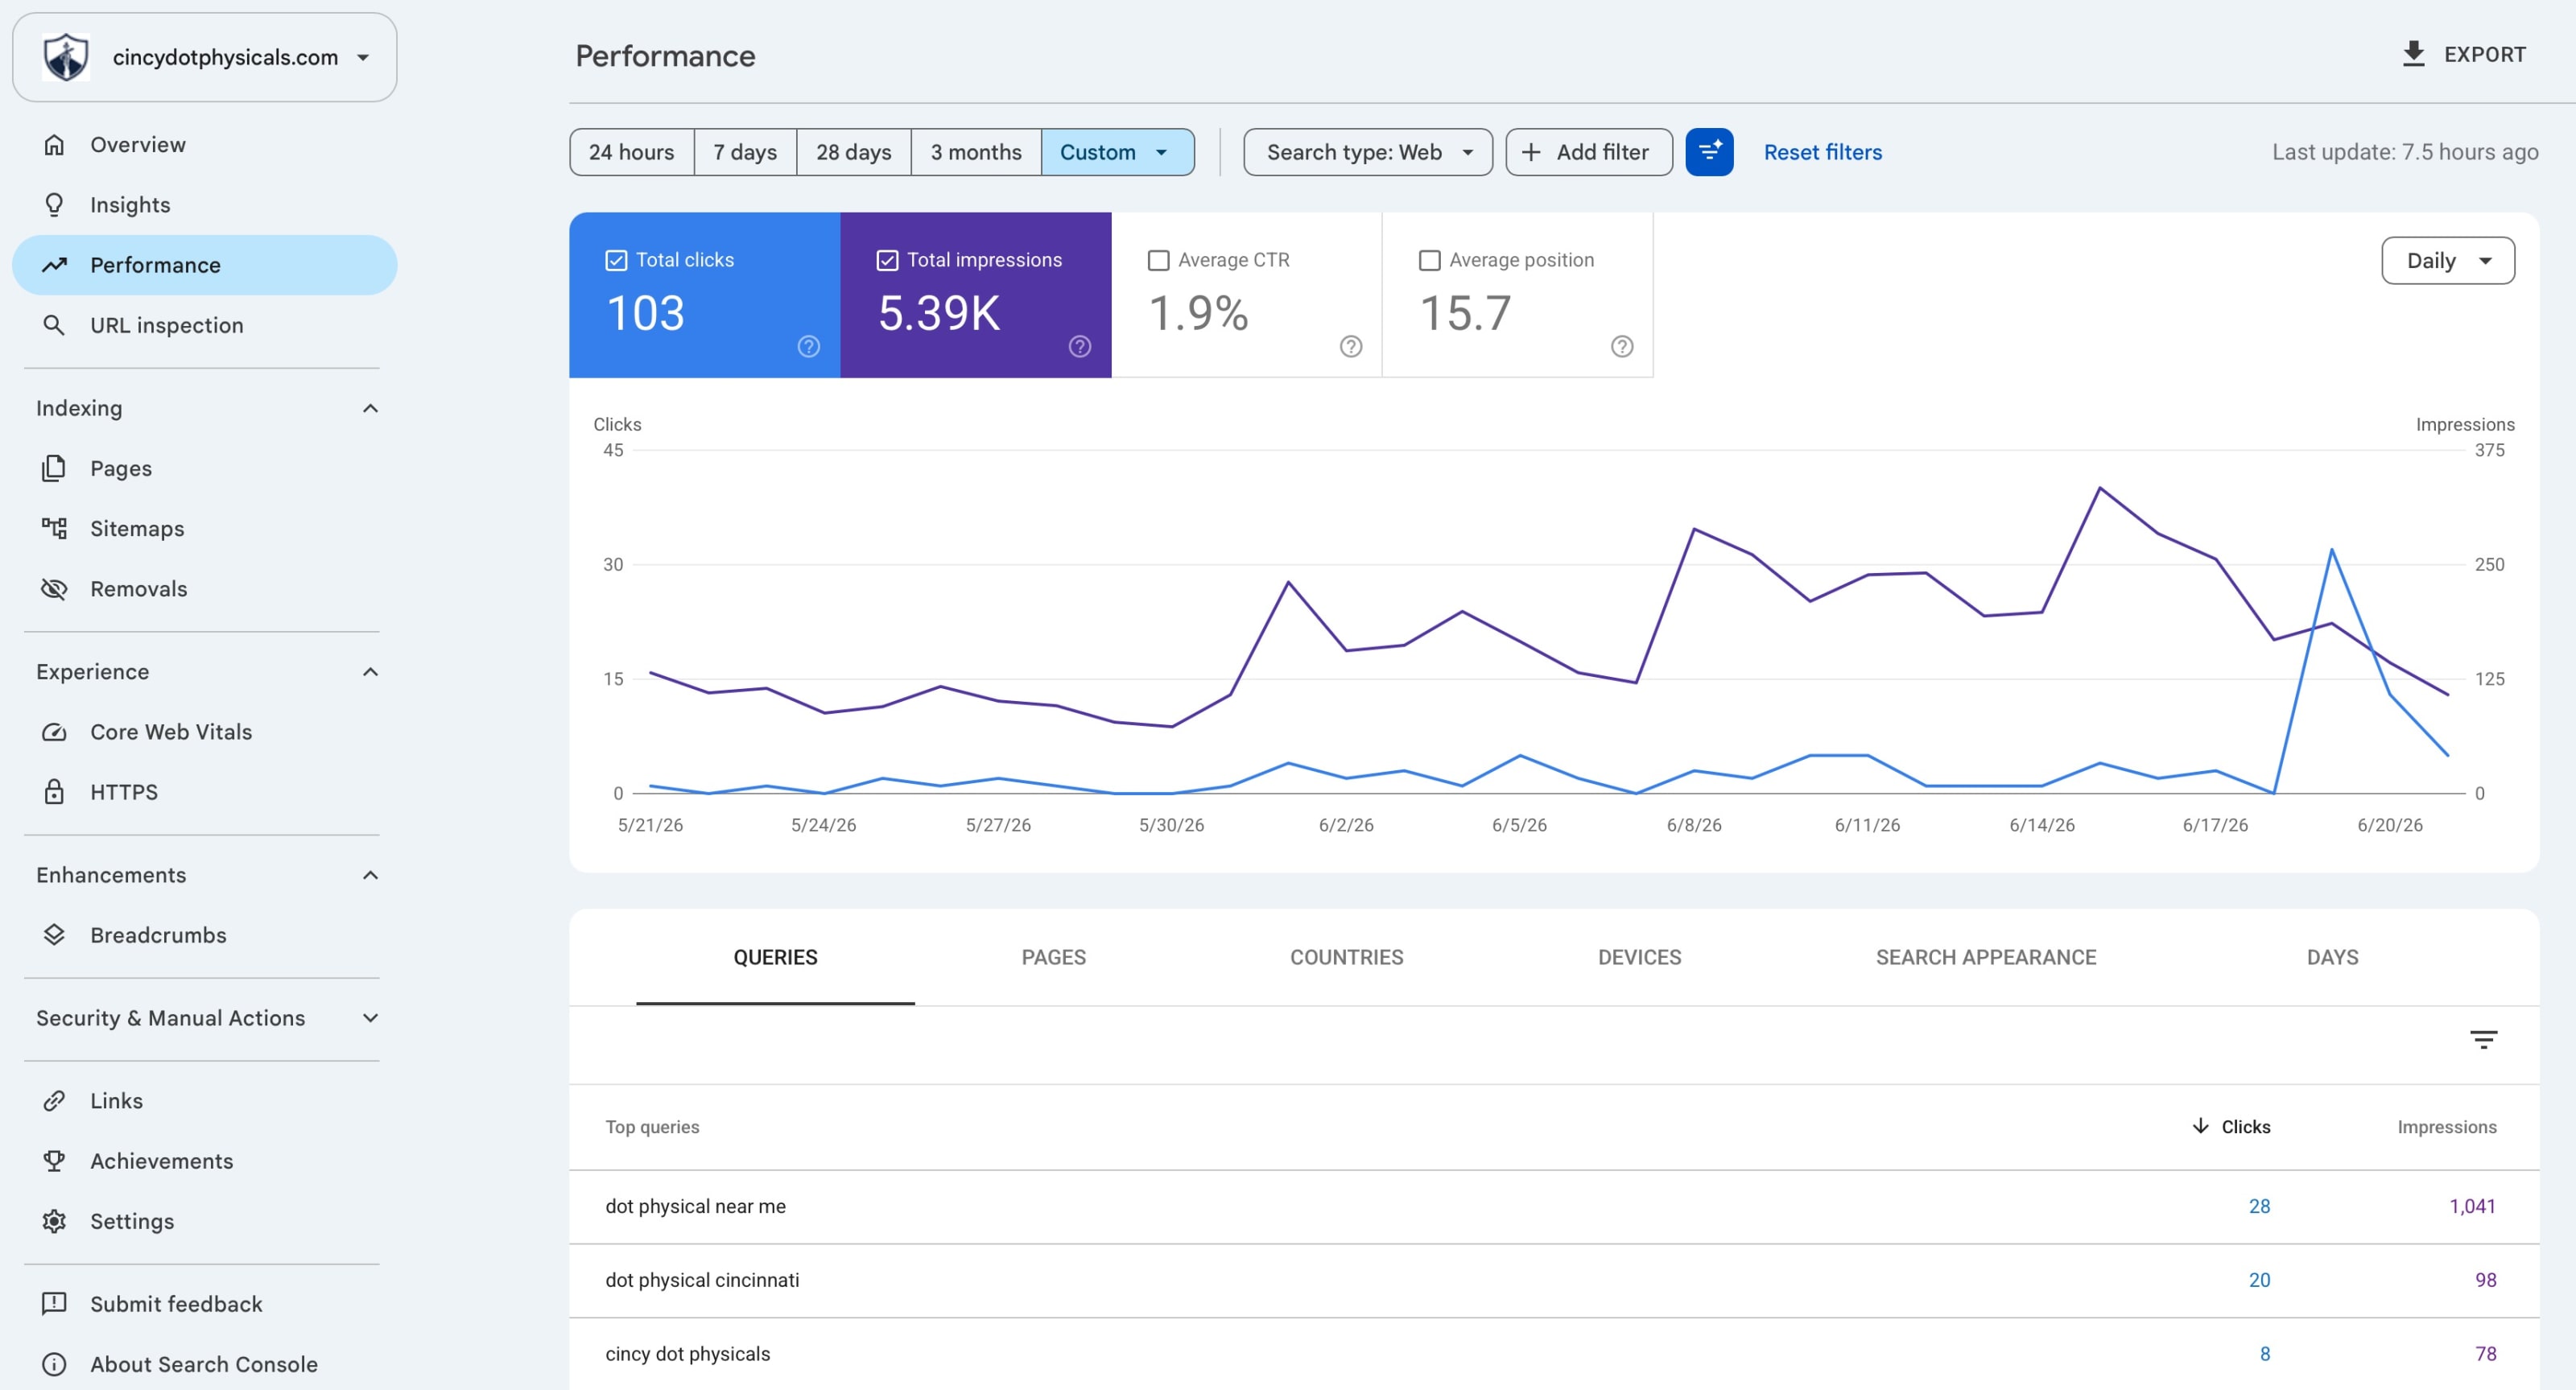The height and width of the screenshot is (1390, 2576).
Task: Open the Custom date range dropdown
Action: click(1117, 152)
